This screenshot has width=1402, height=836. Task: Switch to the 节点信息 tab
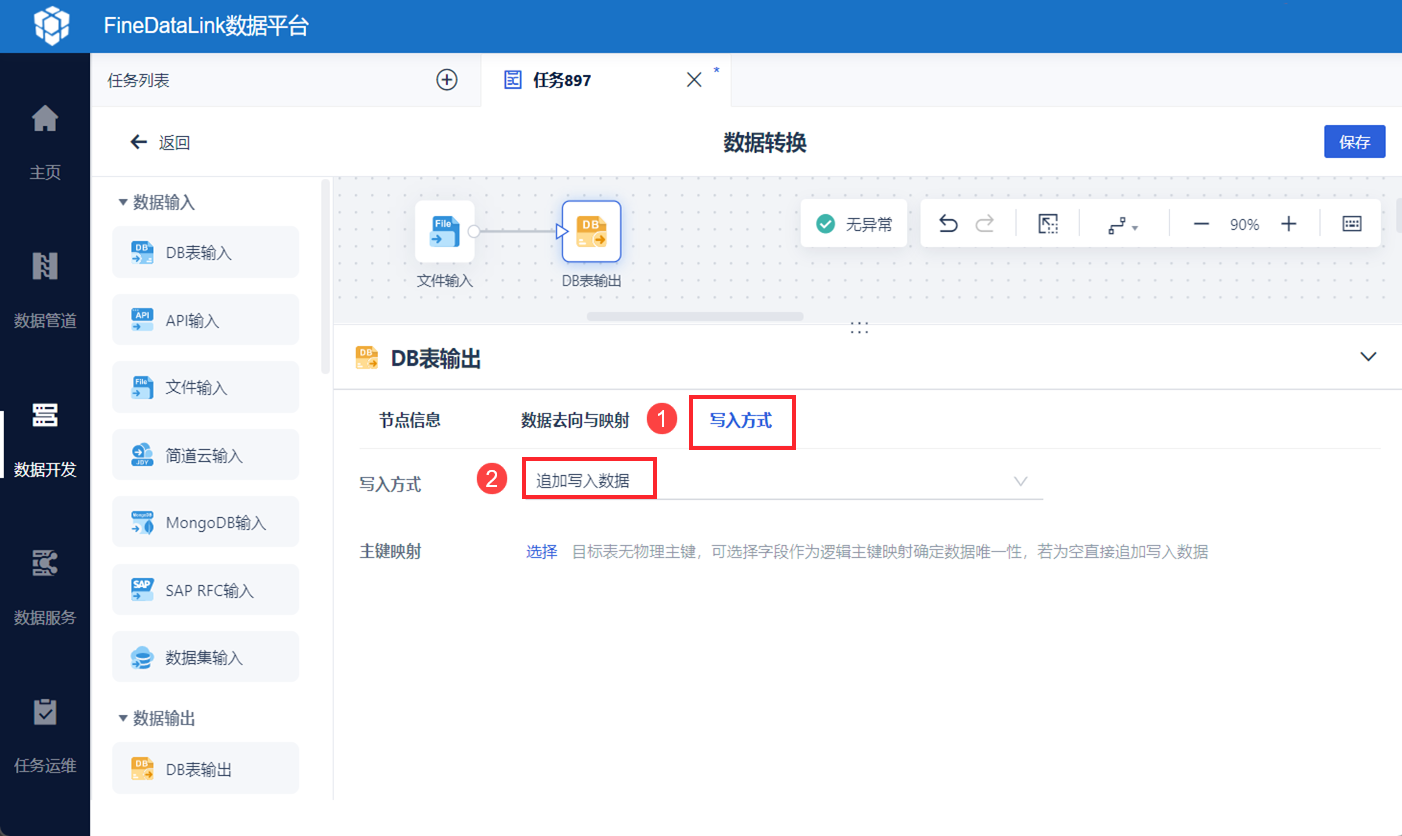coord(410,420)
